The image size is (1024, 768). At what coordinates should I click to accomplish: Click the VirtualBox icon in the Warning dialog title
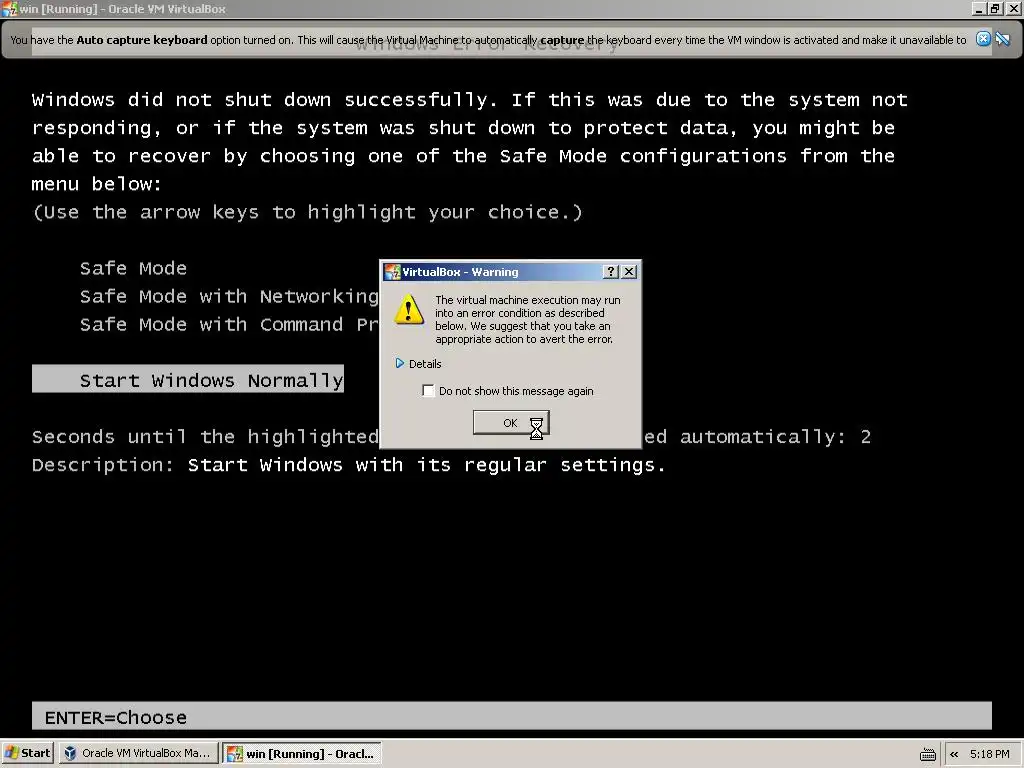pos(392,272)
